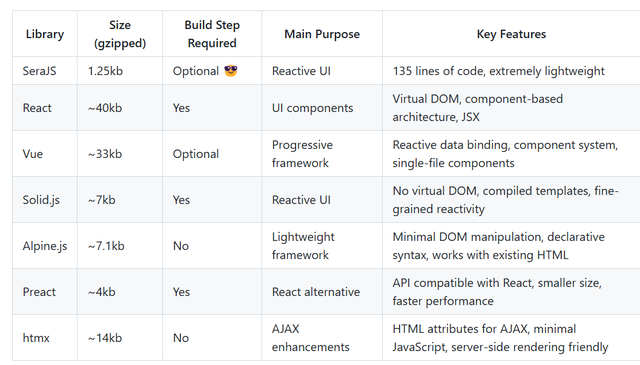Select the Vue row name
The image size is (640, 365).
33,154
